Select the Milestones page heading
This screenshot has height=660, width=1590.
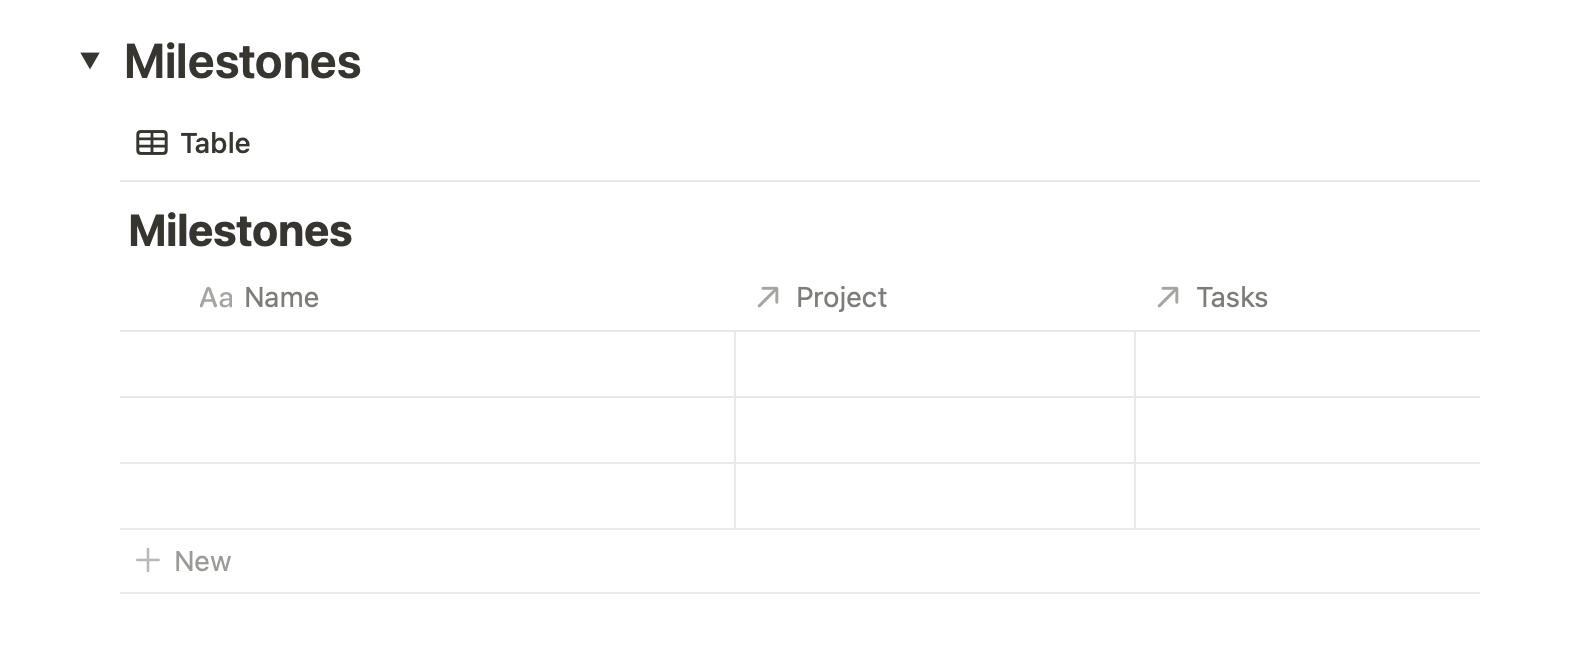[x=242, y=62]
